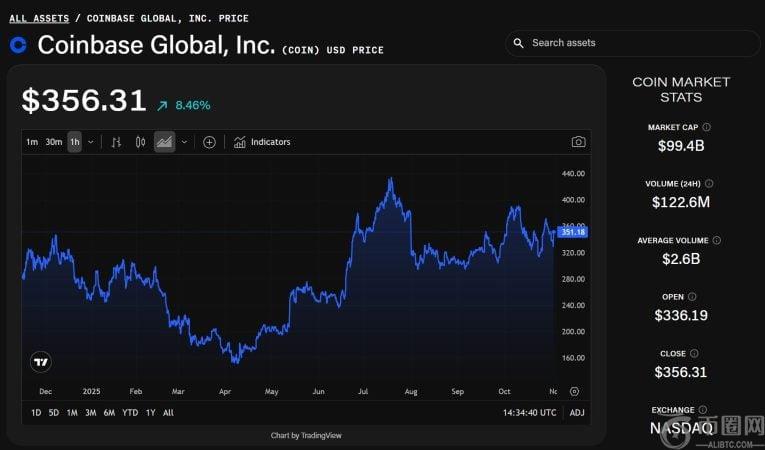Select the YTD date range
The width and height of the screenshot is (765, 450).
130,412
